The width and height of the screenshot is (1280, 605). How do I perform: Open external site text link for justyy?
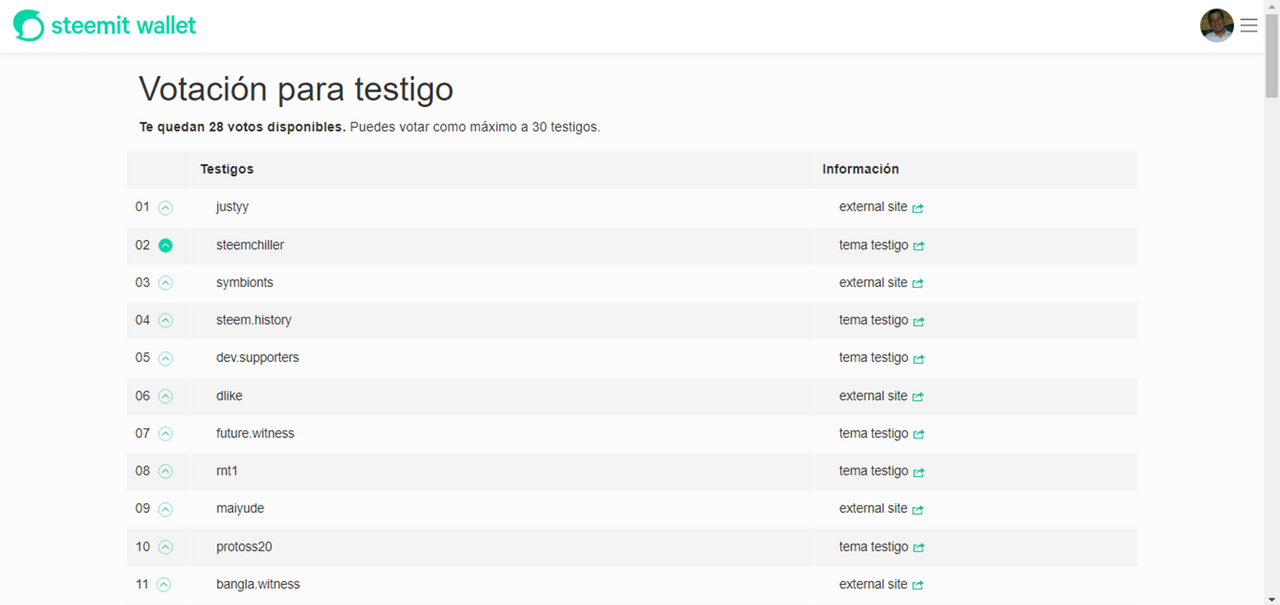click(x=873, y=207)
